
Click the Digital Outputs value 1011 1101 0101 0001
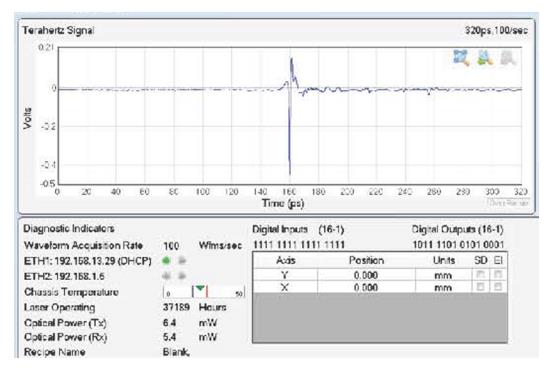(x=458, y=245)
